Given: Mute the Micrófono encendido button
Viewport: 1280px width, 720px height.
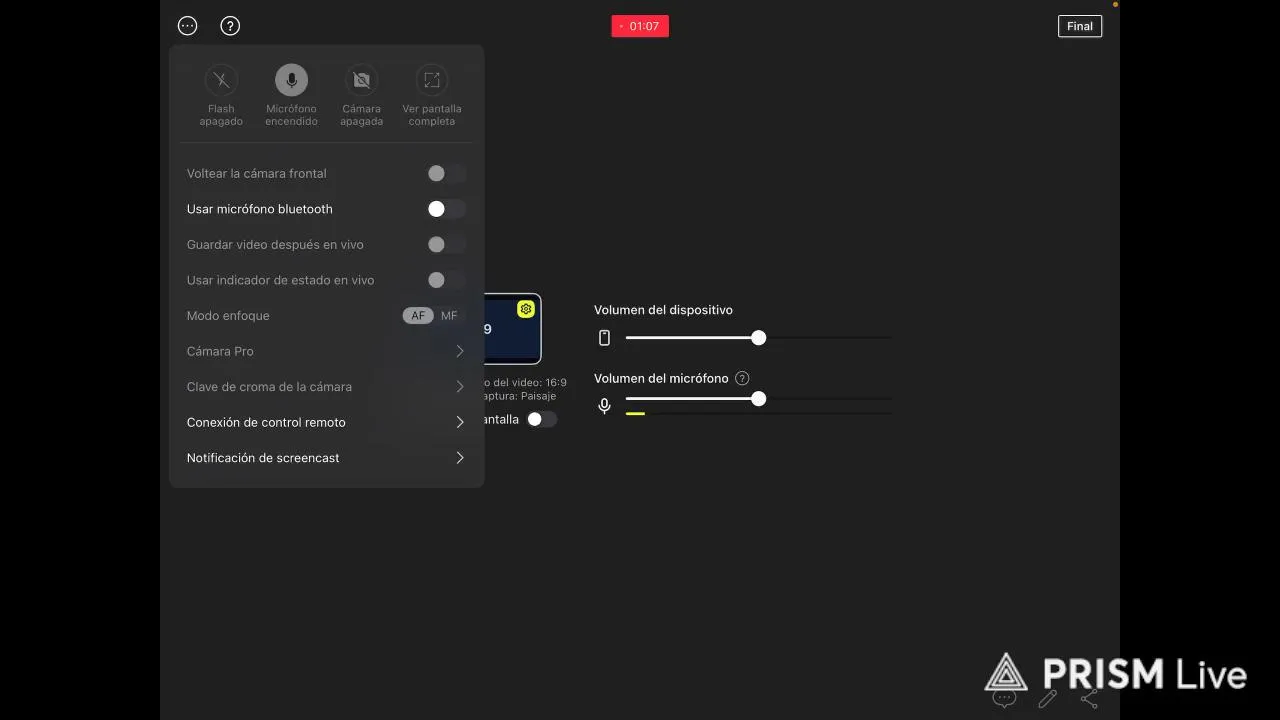Looking at the screenshot, I should 291,80.
